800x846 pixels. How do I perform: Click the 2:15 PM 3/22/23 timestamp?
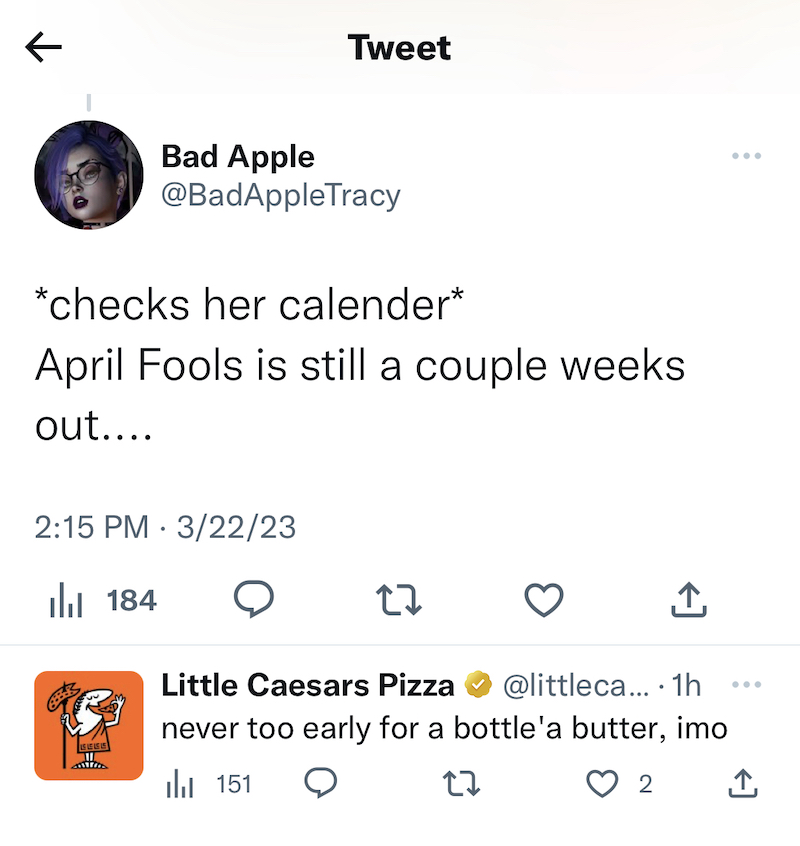(165, 527)
